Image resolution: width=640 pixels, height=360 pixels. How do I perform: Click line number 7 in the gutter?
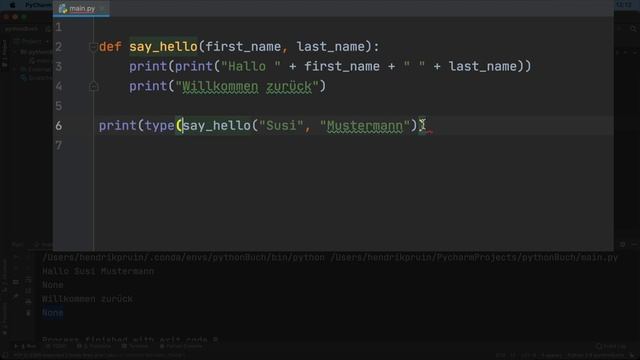(59, 145)
